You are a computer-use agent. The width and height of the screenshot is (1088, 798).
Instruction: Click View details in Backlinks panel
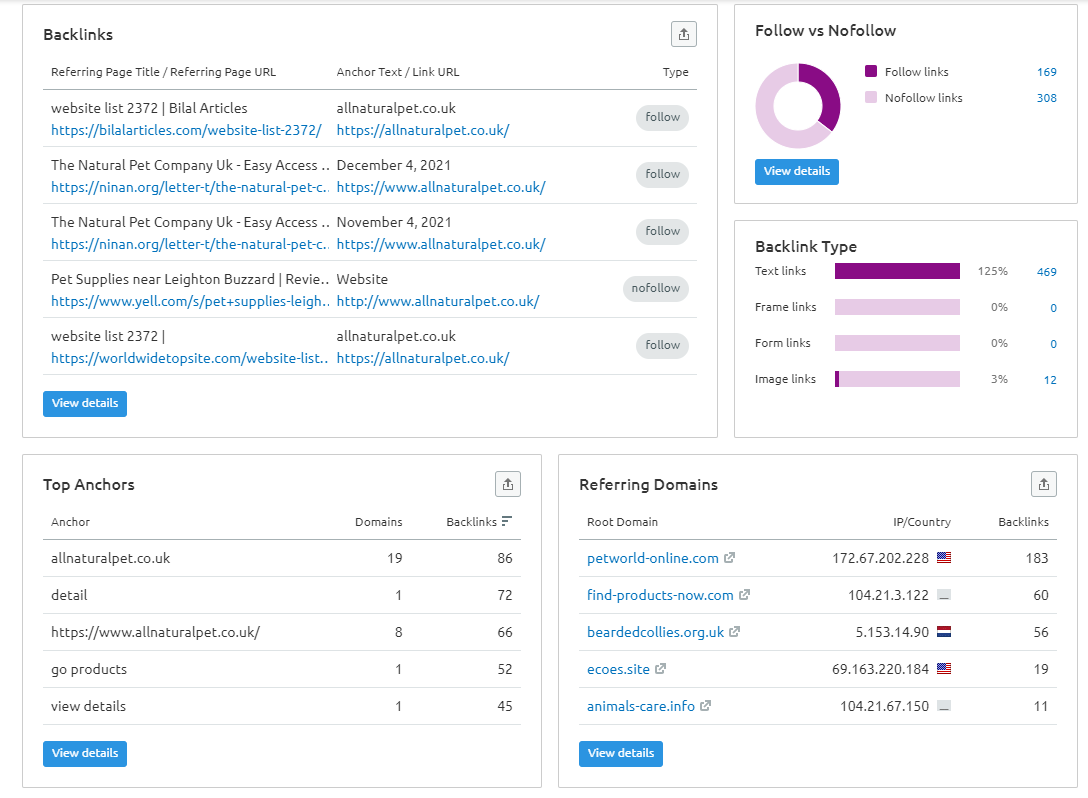(x=85, y=404)
